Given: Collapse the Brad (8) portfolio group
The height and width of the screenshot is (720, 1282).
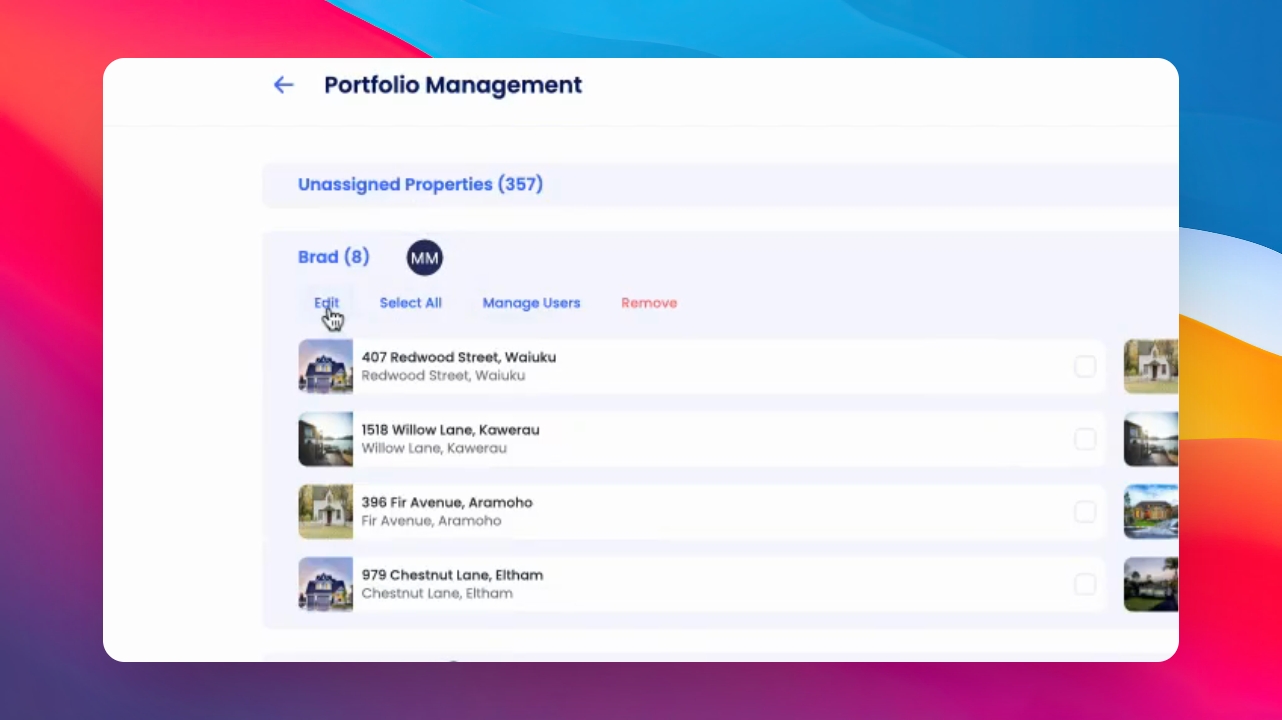Looking at the screenshot, I should (333, 257).
